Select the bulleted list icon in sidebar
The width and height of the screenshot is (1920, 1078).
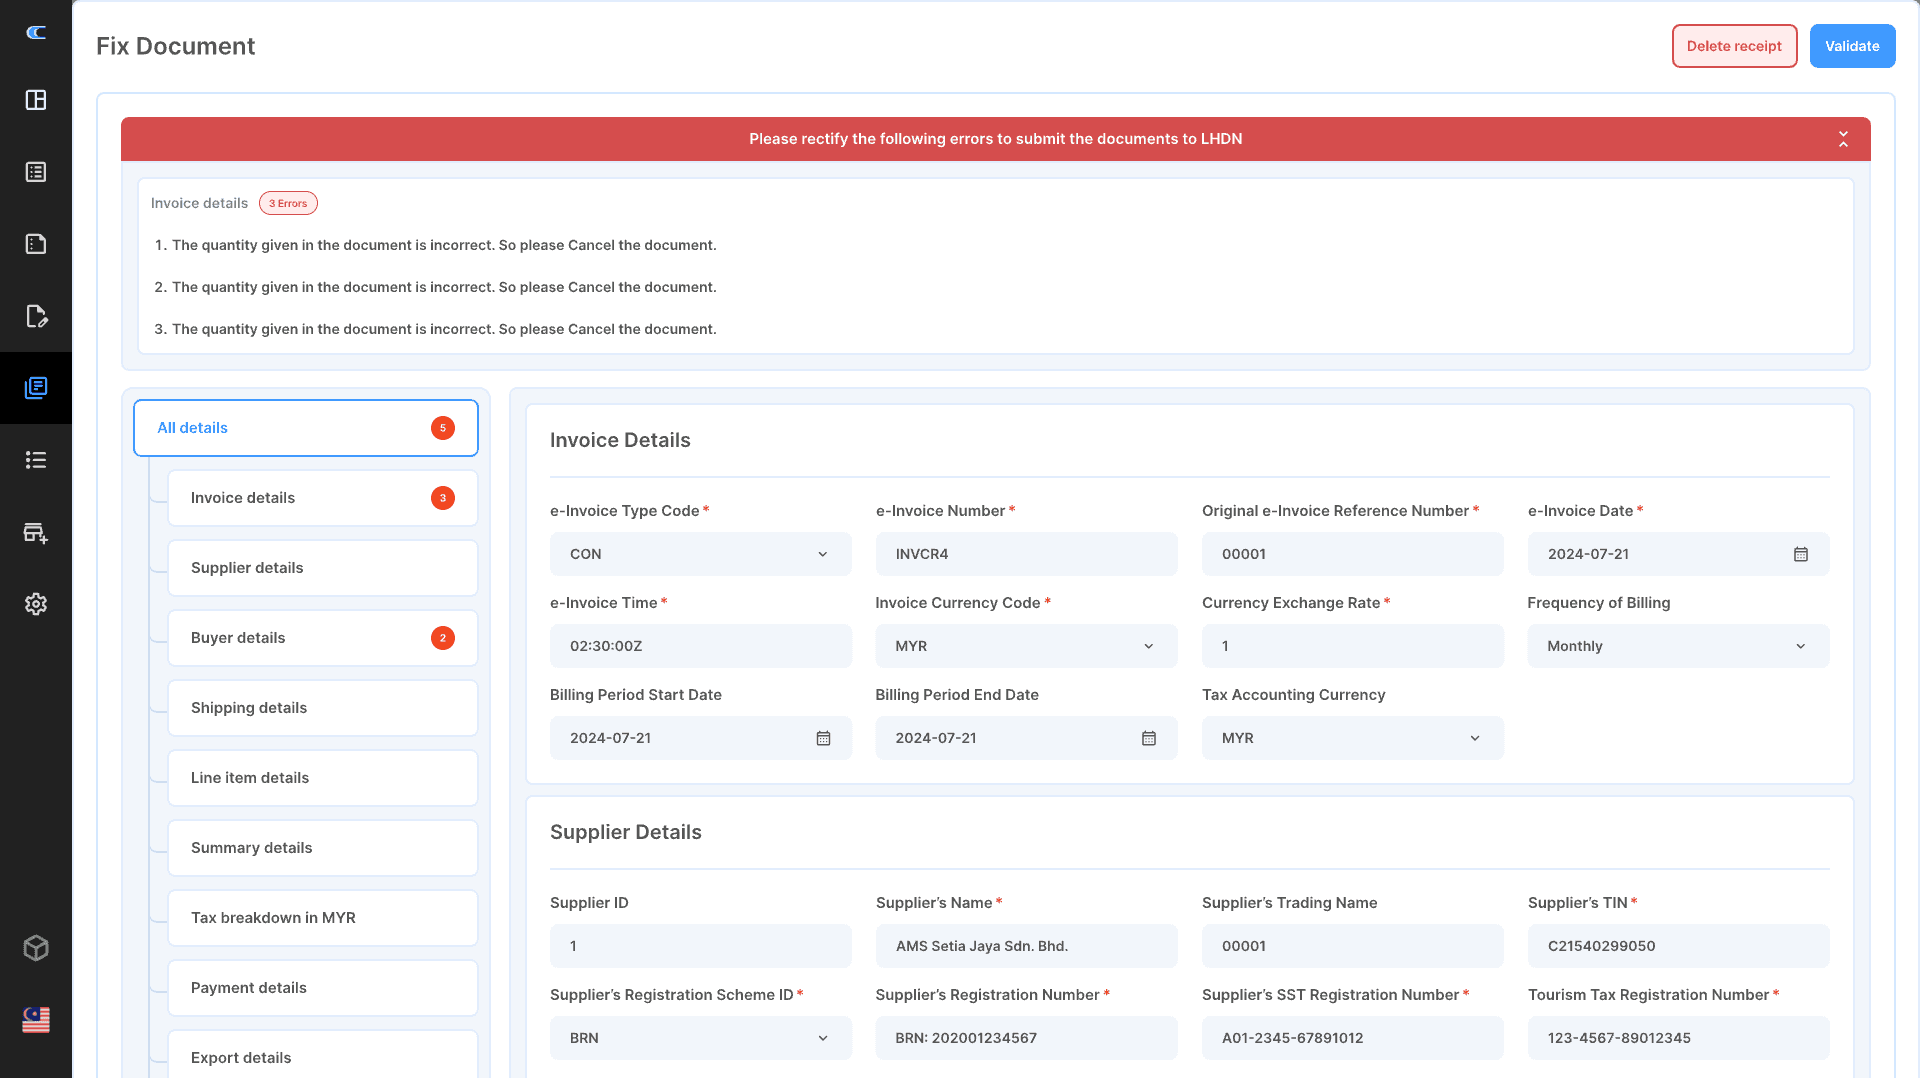(36, 460)
